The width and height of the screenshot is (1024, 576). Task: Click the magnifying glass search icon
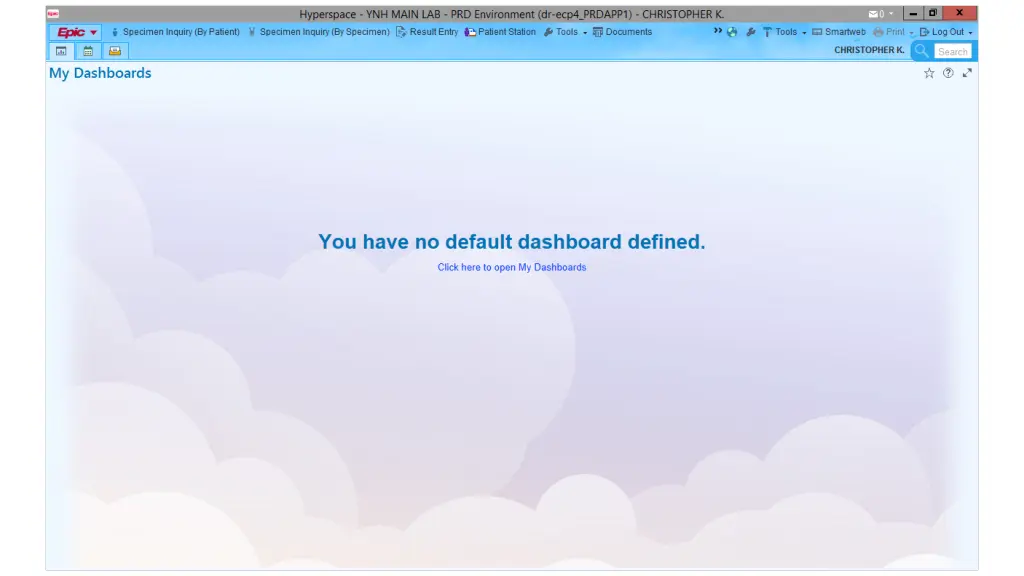[921, 51]
